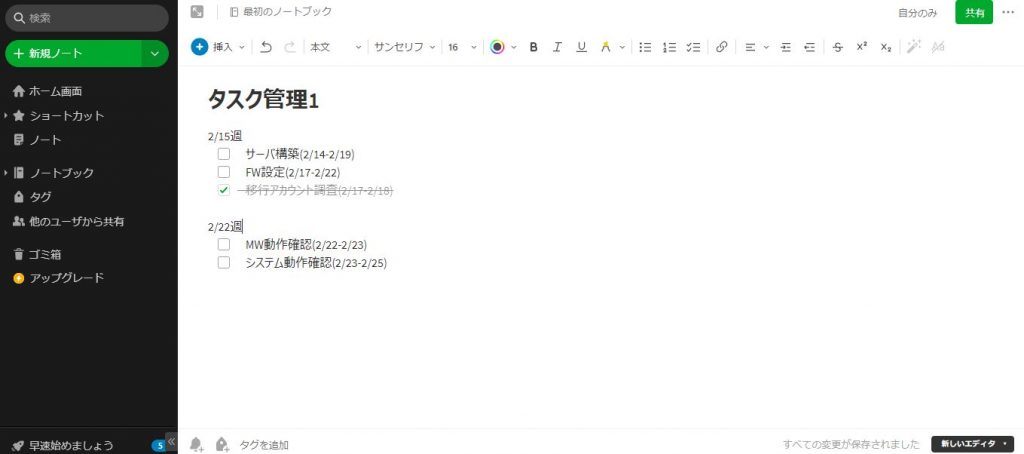Check the サーバ構築 task checkbox

tap(224, 154)
